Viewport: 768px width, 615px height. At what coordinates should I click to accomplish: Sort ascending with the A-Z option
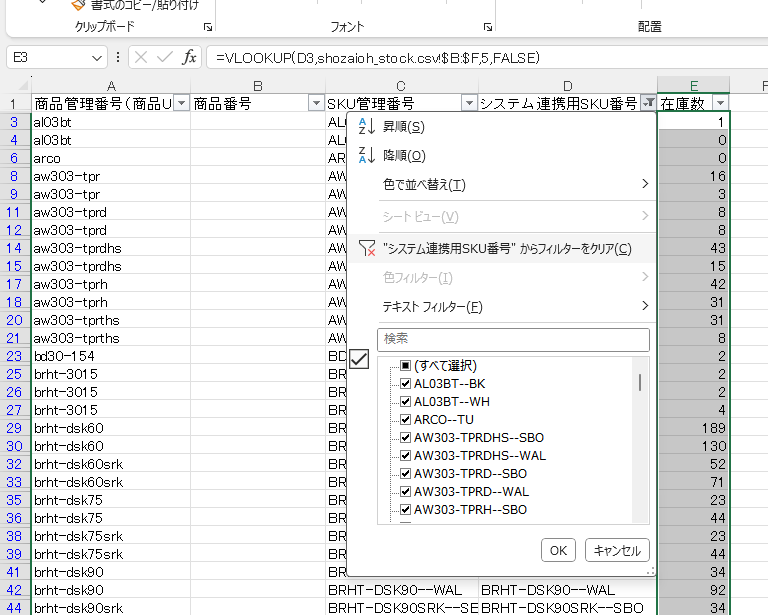[x=501, y=127]
